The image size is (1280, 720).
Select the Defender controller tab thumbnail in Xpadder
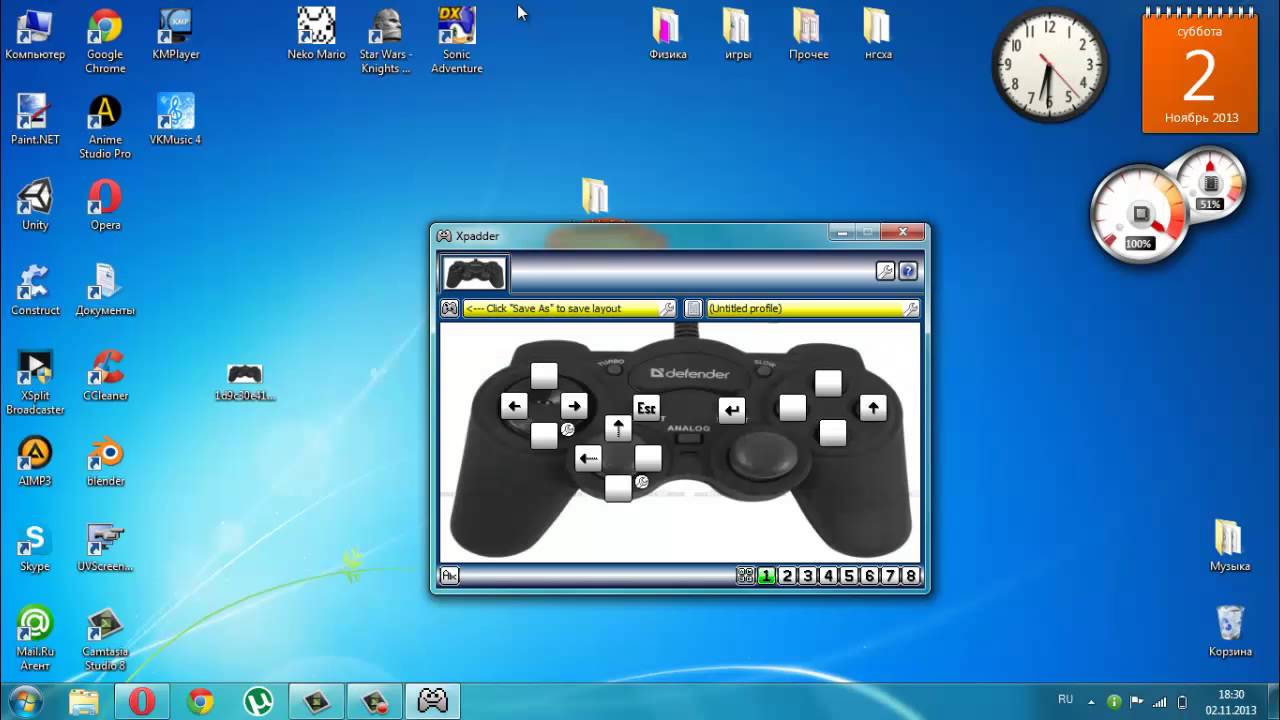[475, 272]
